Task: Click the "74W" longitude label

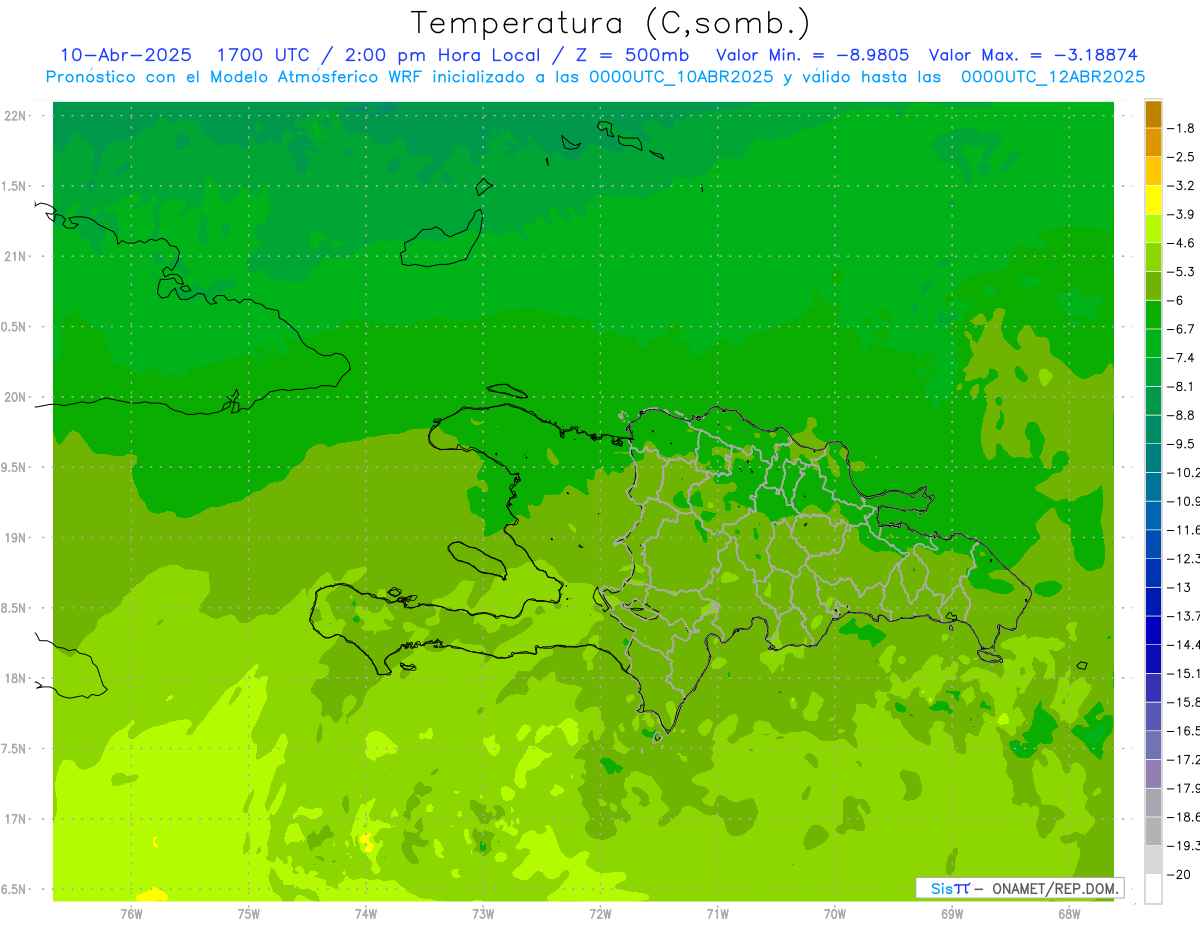Action: click(x=365, y=914)
